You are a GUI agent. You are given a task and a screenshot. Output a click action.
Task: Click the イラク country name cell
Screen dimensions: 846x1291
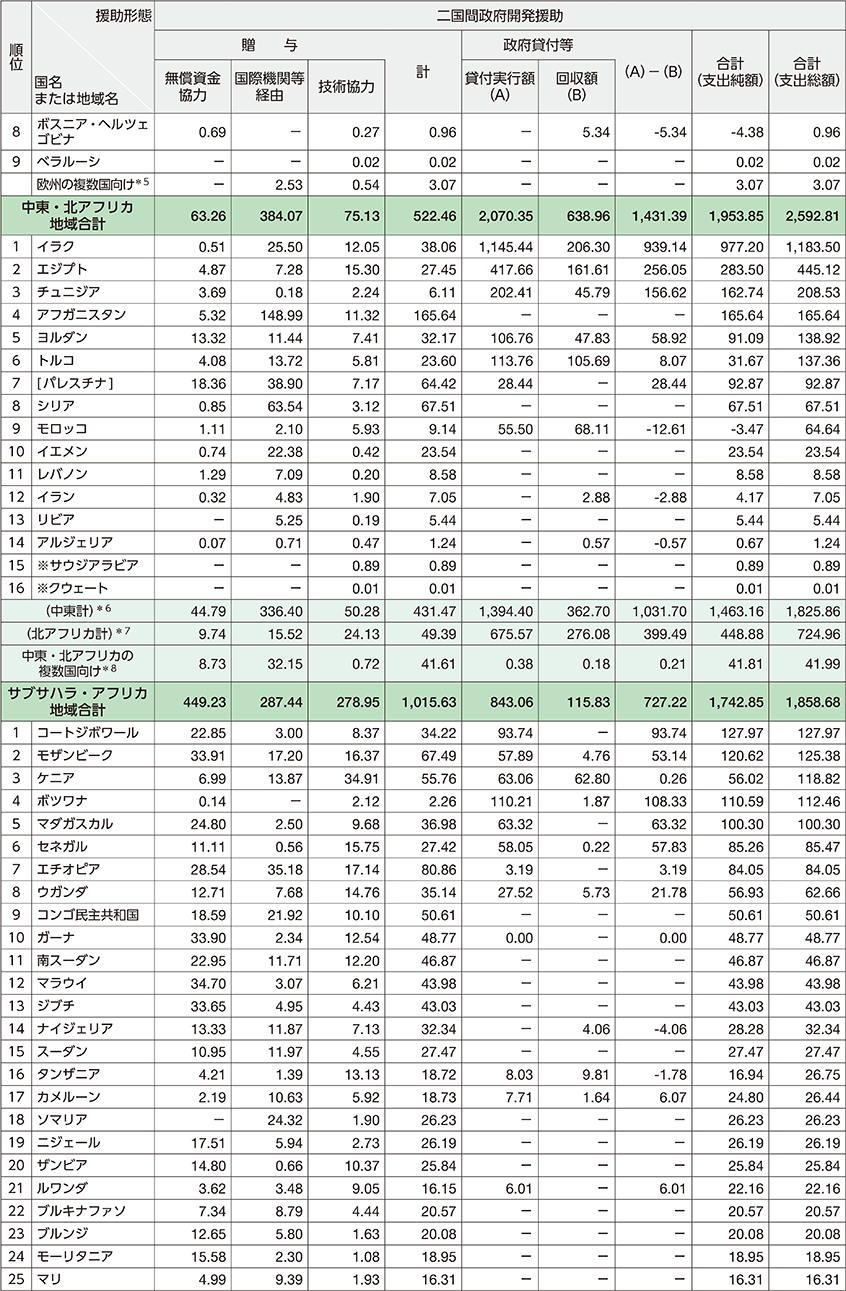(57, 248)
